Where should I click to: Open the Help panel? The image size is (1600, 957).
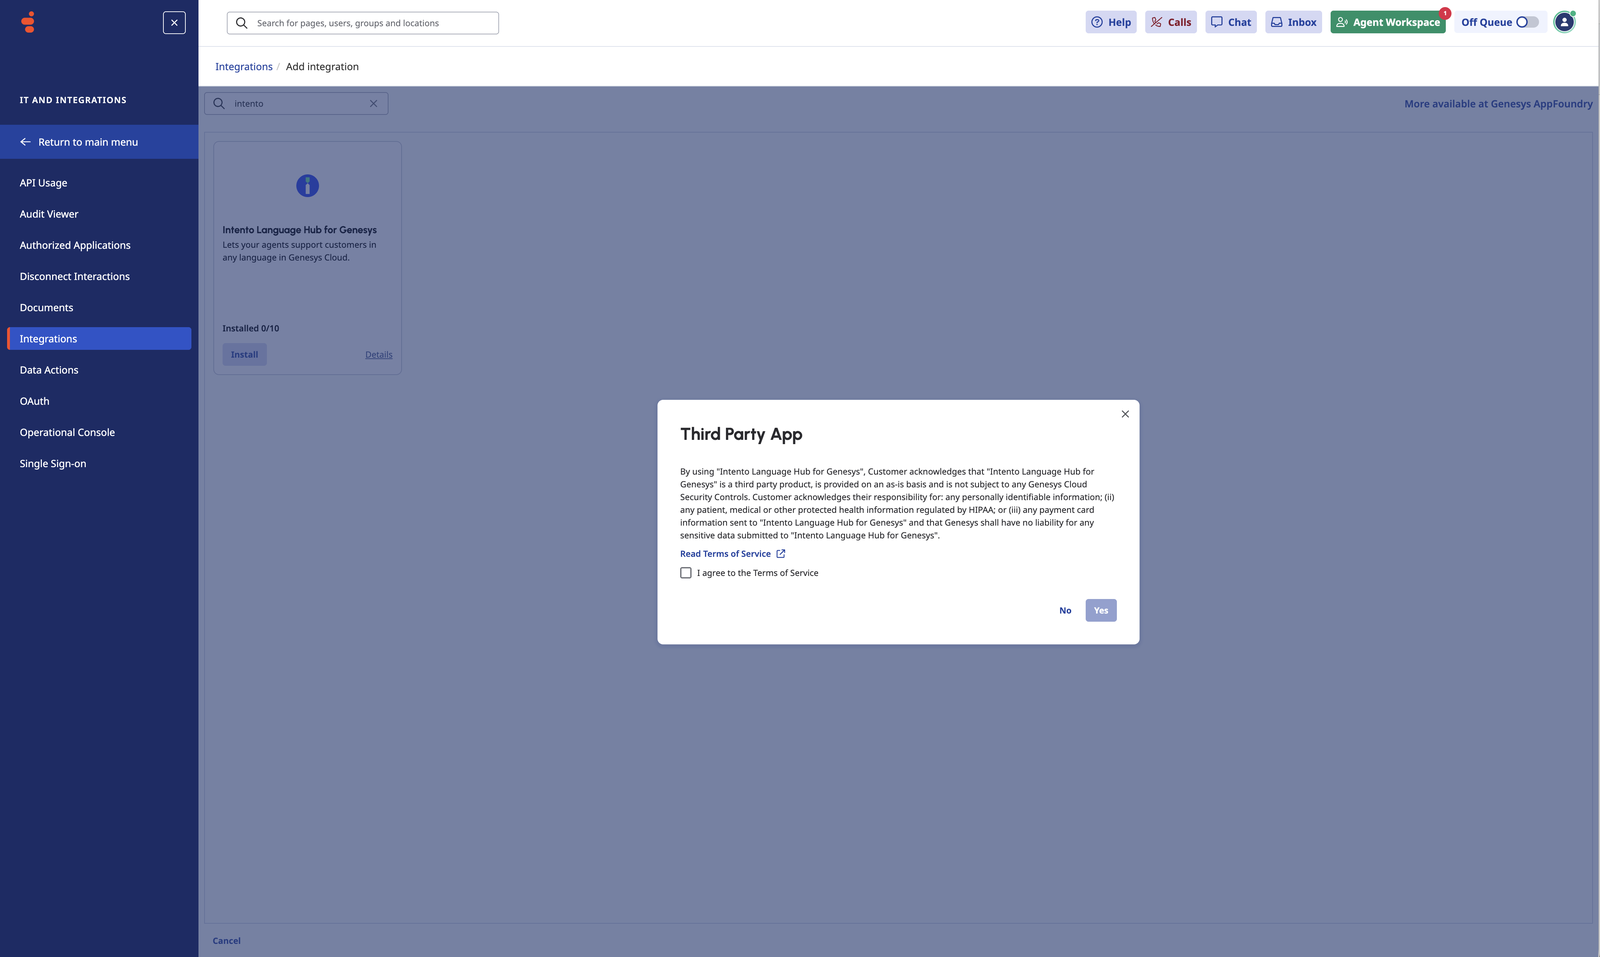[1111, 22]
